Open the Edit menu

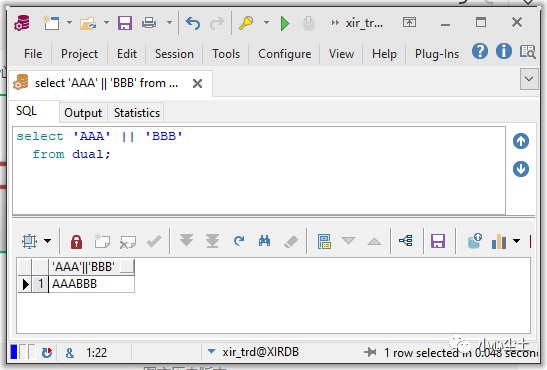pyautogui.click(x=127, y=54)
